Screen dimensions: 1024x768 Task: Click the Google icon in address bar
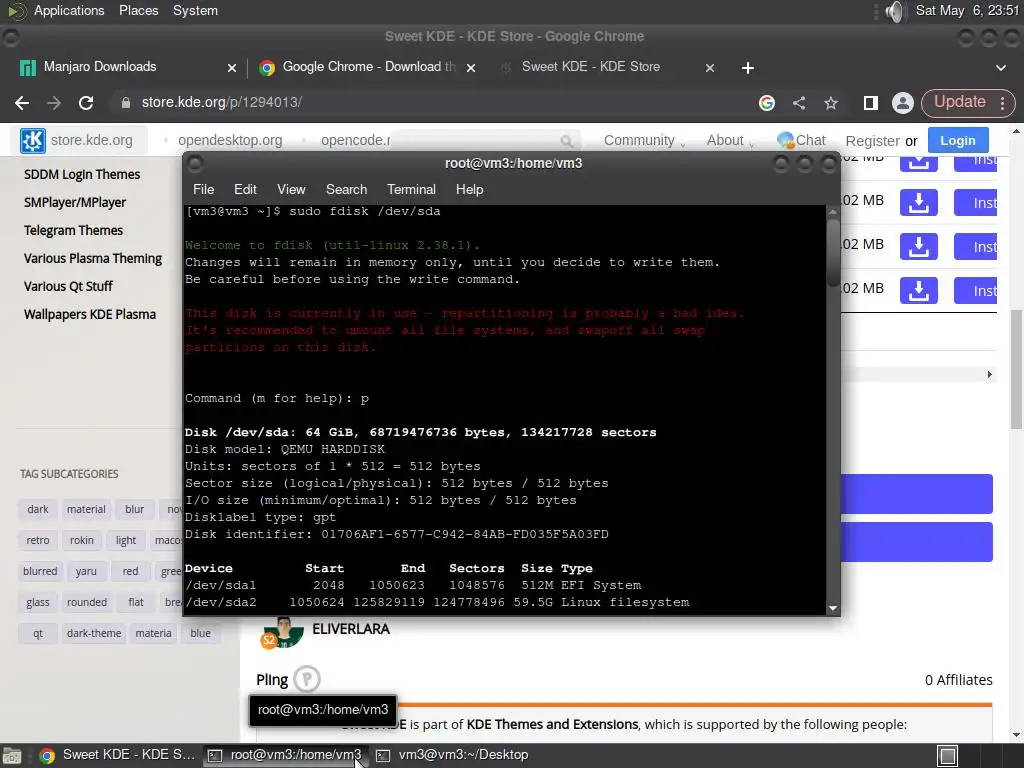coord(767,103)
